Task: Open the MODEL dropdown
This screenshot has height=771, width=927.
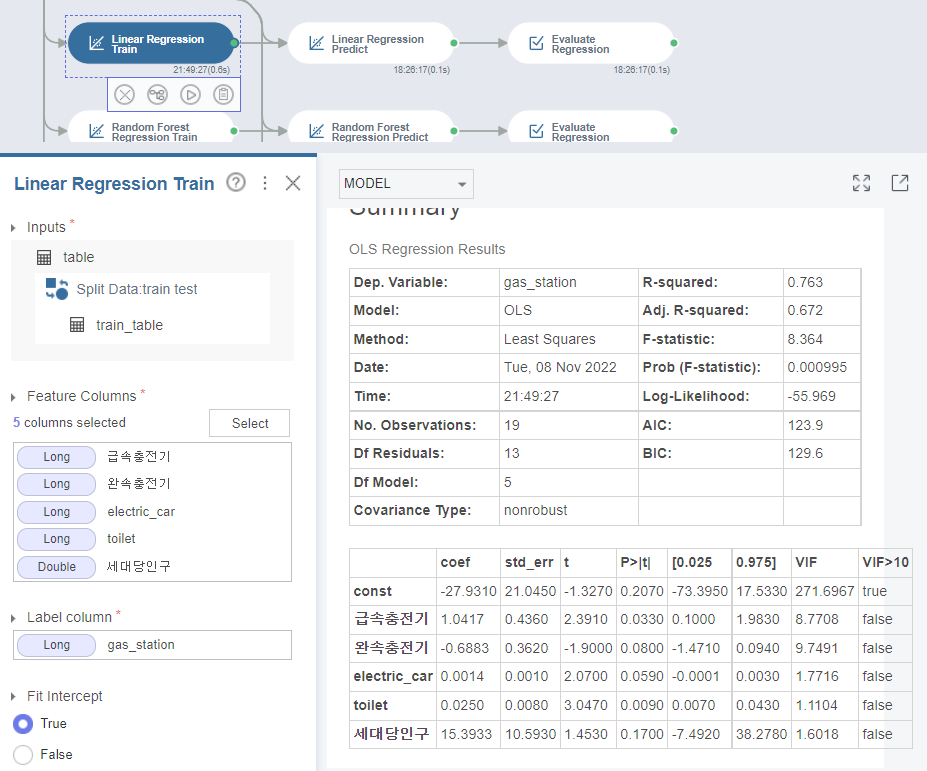Action: point(406,184)
